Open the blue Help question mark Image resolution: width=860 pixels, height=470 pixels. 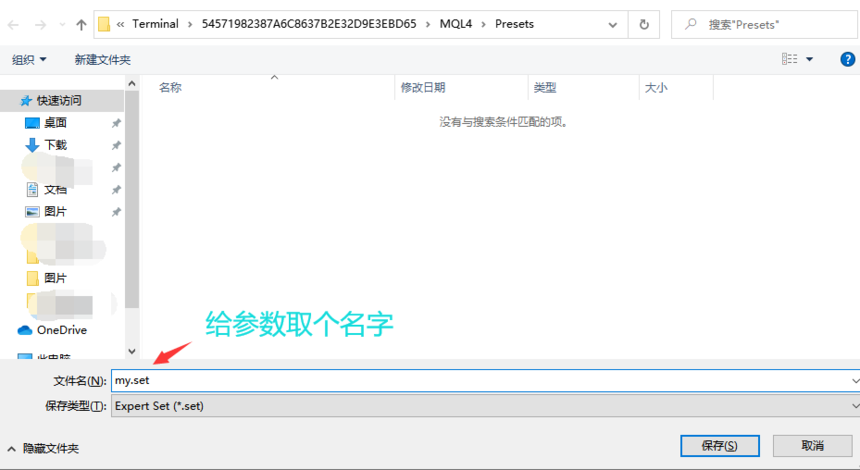click(x=847, y=60)
